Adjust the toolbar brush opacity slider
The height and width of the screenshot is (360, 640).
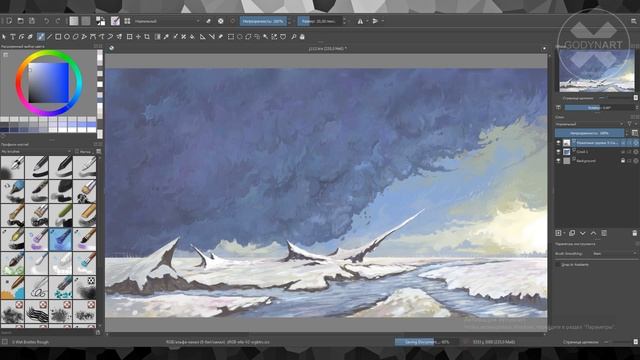coord(263,21)
